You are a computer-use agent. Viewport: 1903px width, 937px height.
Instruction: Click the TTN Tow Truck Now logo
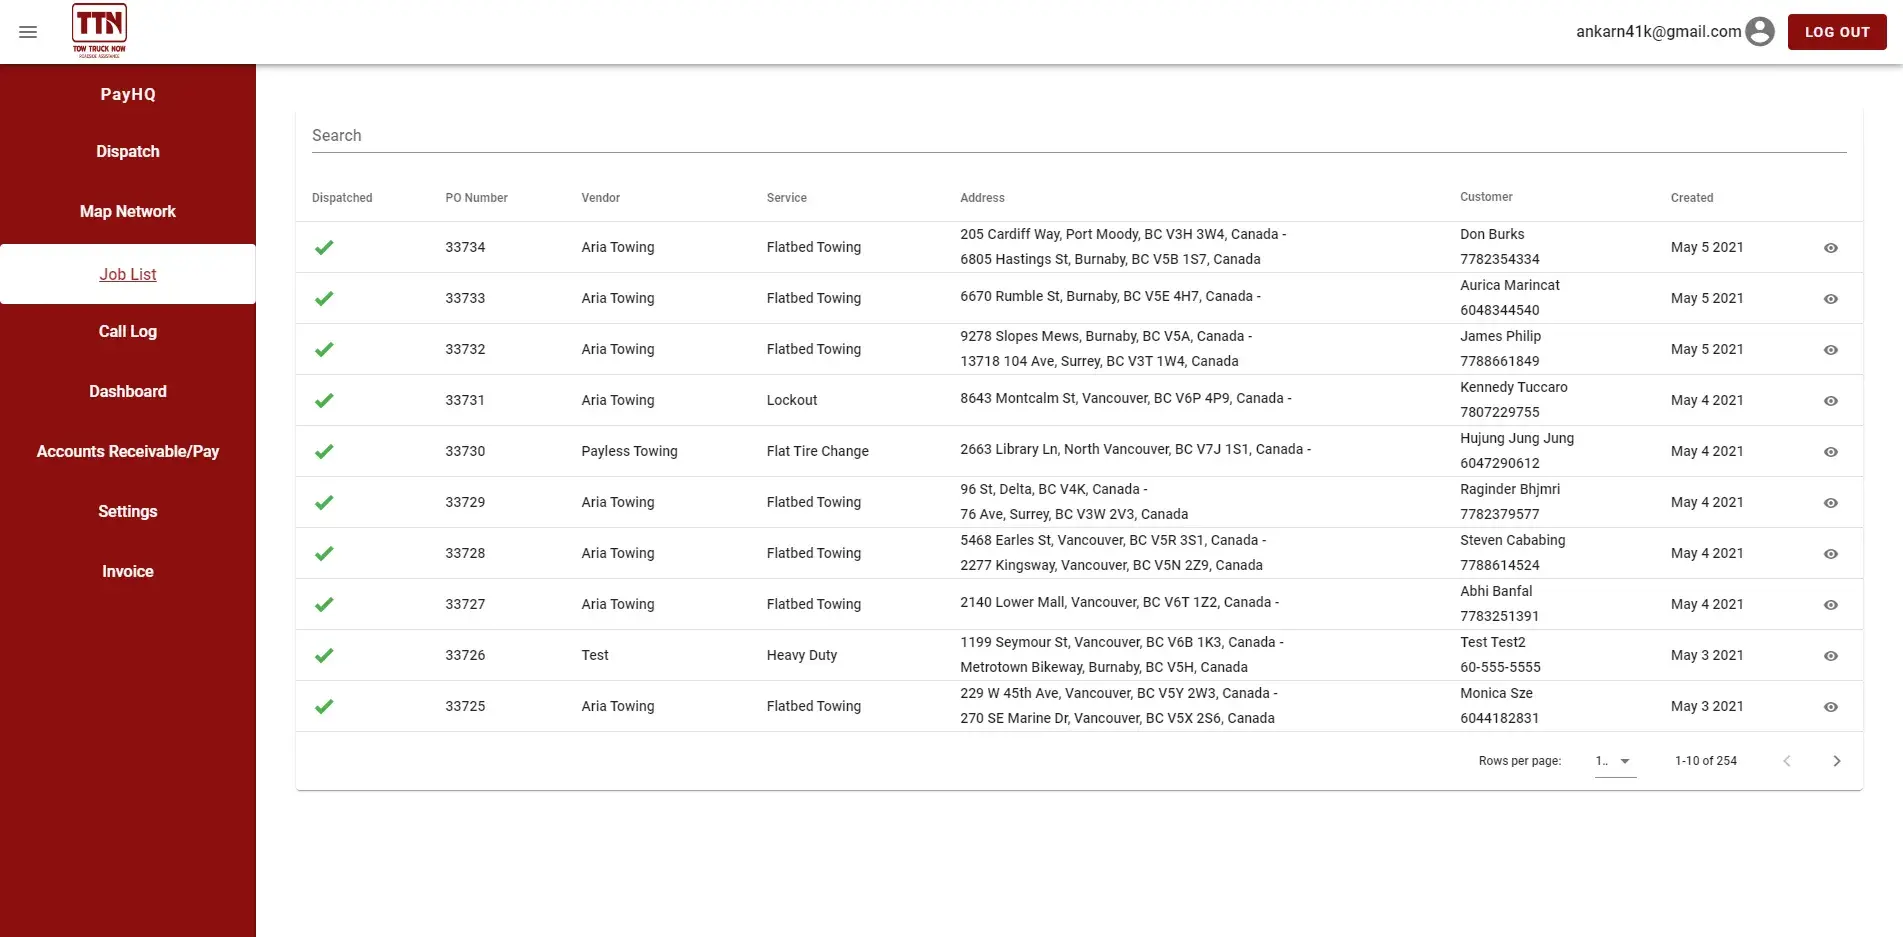click(x=99, y=31)
